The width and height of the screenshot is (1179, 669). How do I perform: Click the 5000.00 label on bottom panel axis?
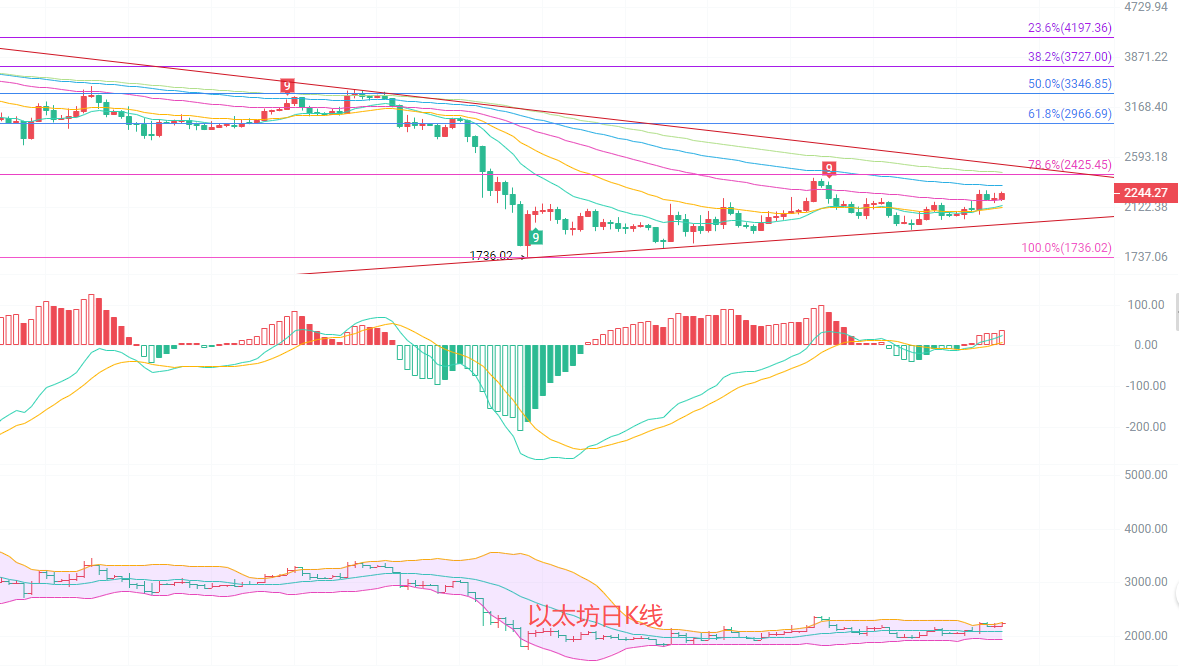coord(1146,475)
